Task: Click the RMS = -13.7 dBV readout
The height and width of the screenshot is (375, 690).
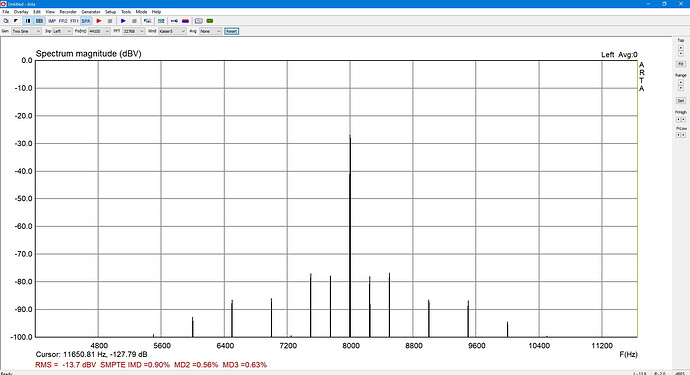Action: click(66, 365)
